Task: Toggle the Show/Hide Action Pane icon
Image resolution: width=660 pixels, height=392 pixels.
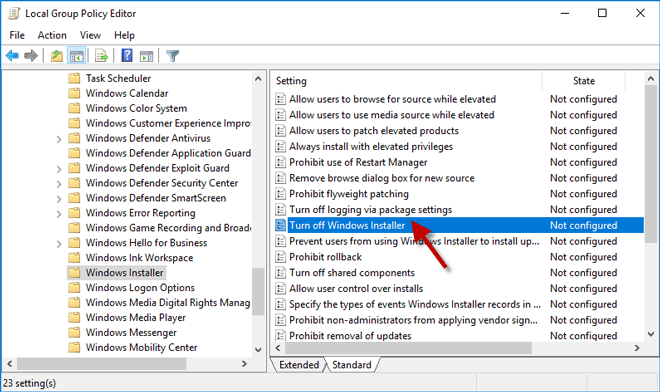Action: click(146, 56)
